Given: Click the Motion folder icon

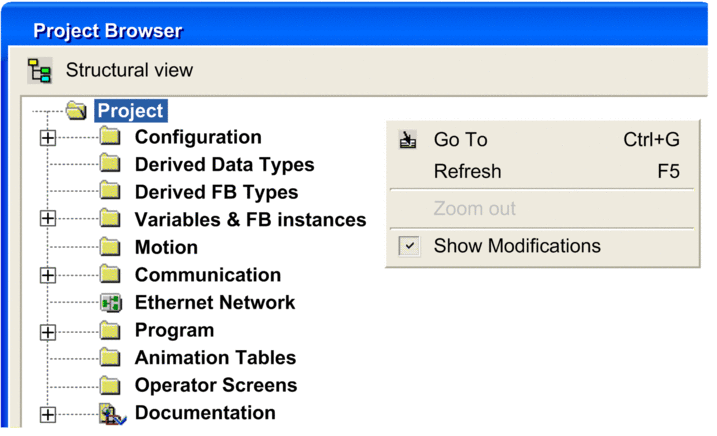Looking at the screenshot, I should click(x=110, y=248).
